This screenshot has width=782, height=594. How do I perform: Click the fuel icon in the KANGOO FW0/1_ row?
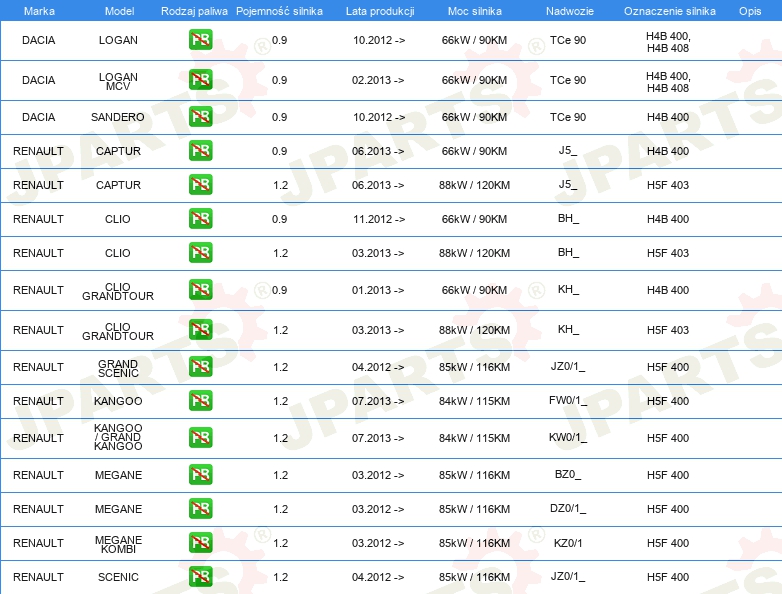[x=200, y=400]
